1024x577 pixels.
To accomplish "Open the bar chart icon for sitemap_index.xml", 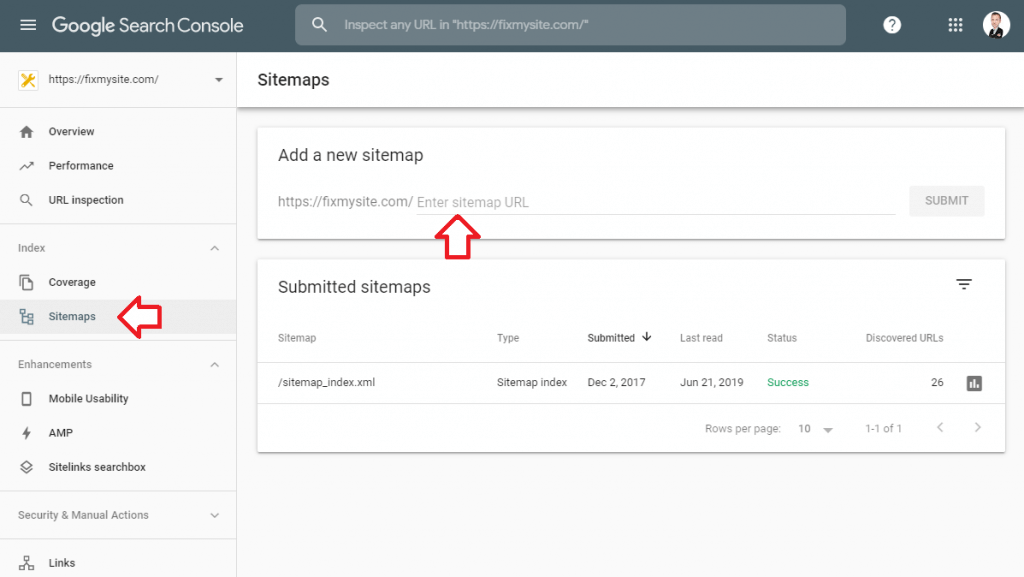I will click(974, 383).
